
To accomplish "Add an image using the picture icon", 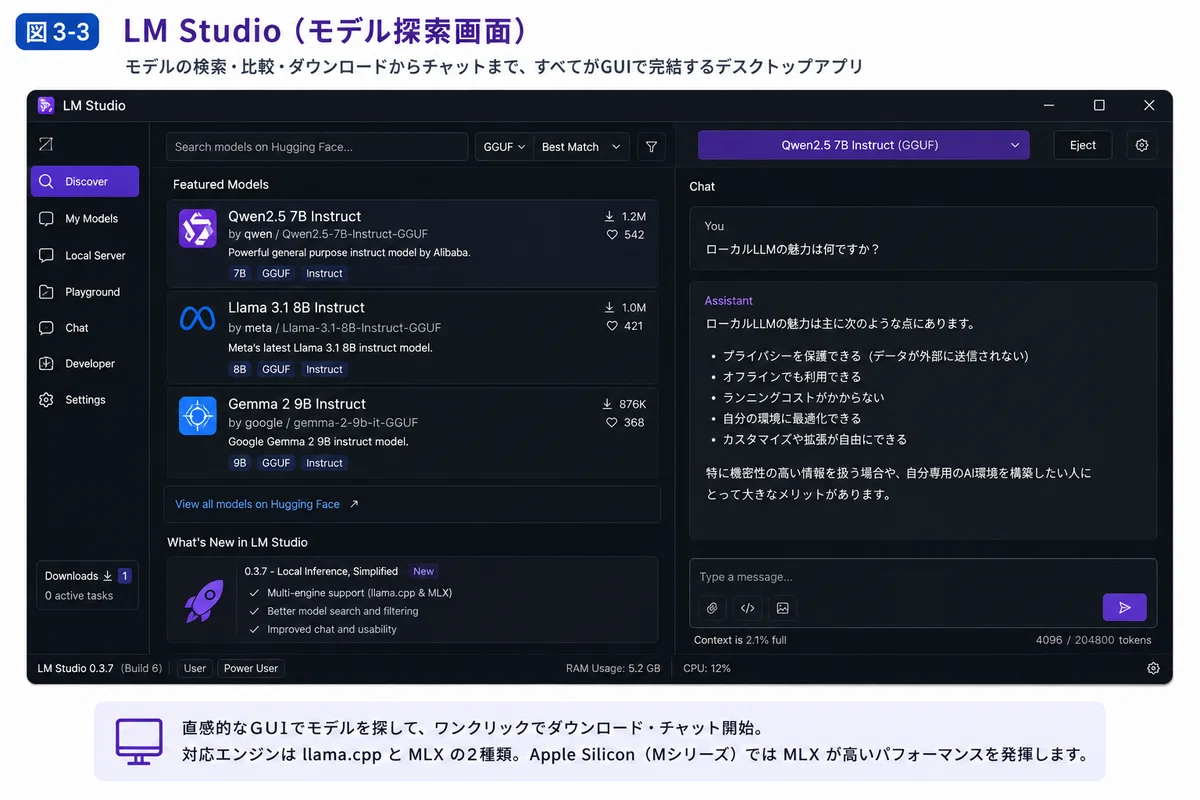I will click(783, 607).
